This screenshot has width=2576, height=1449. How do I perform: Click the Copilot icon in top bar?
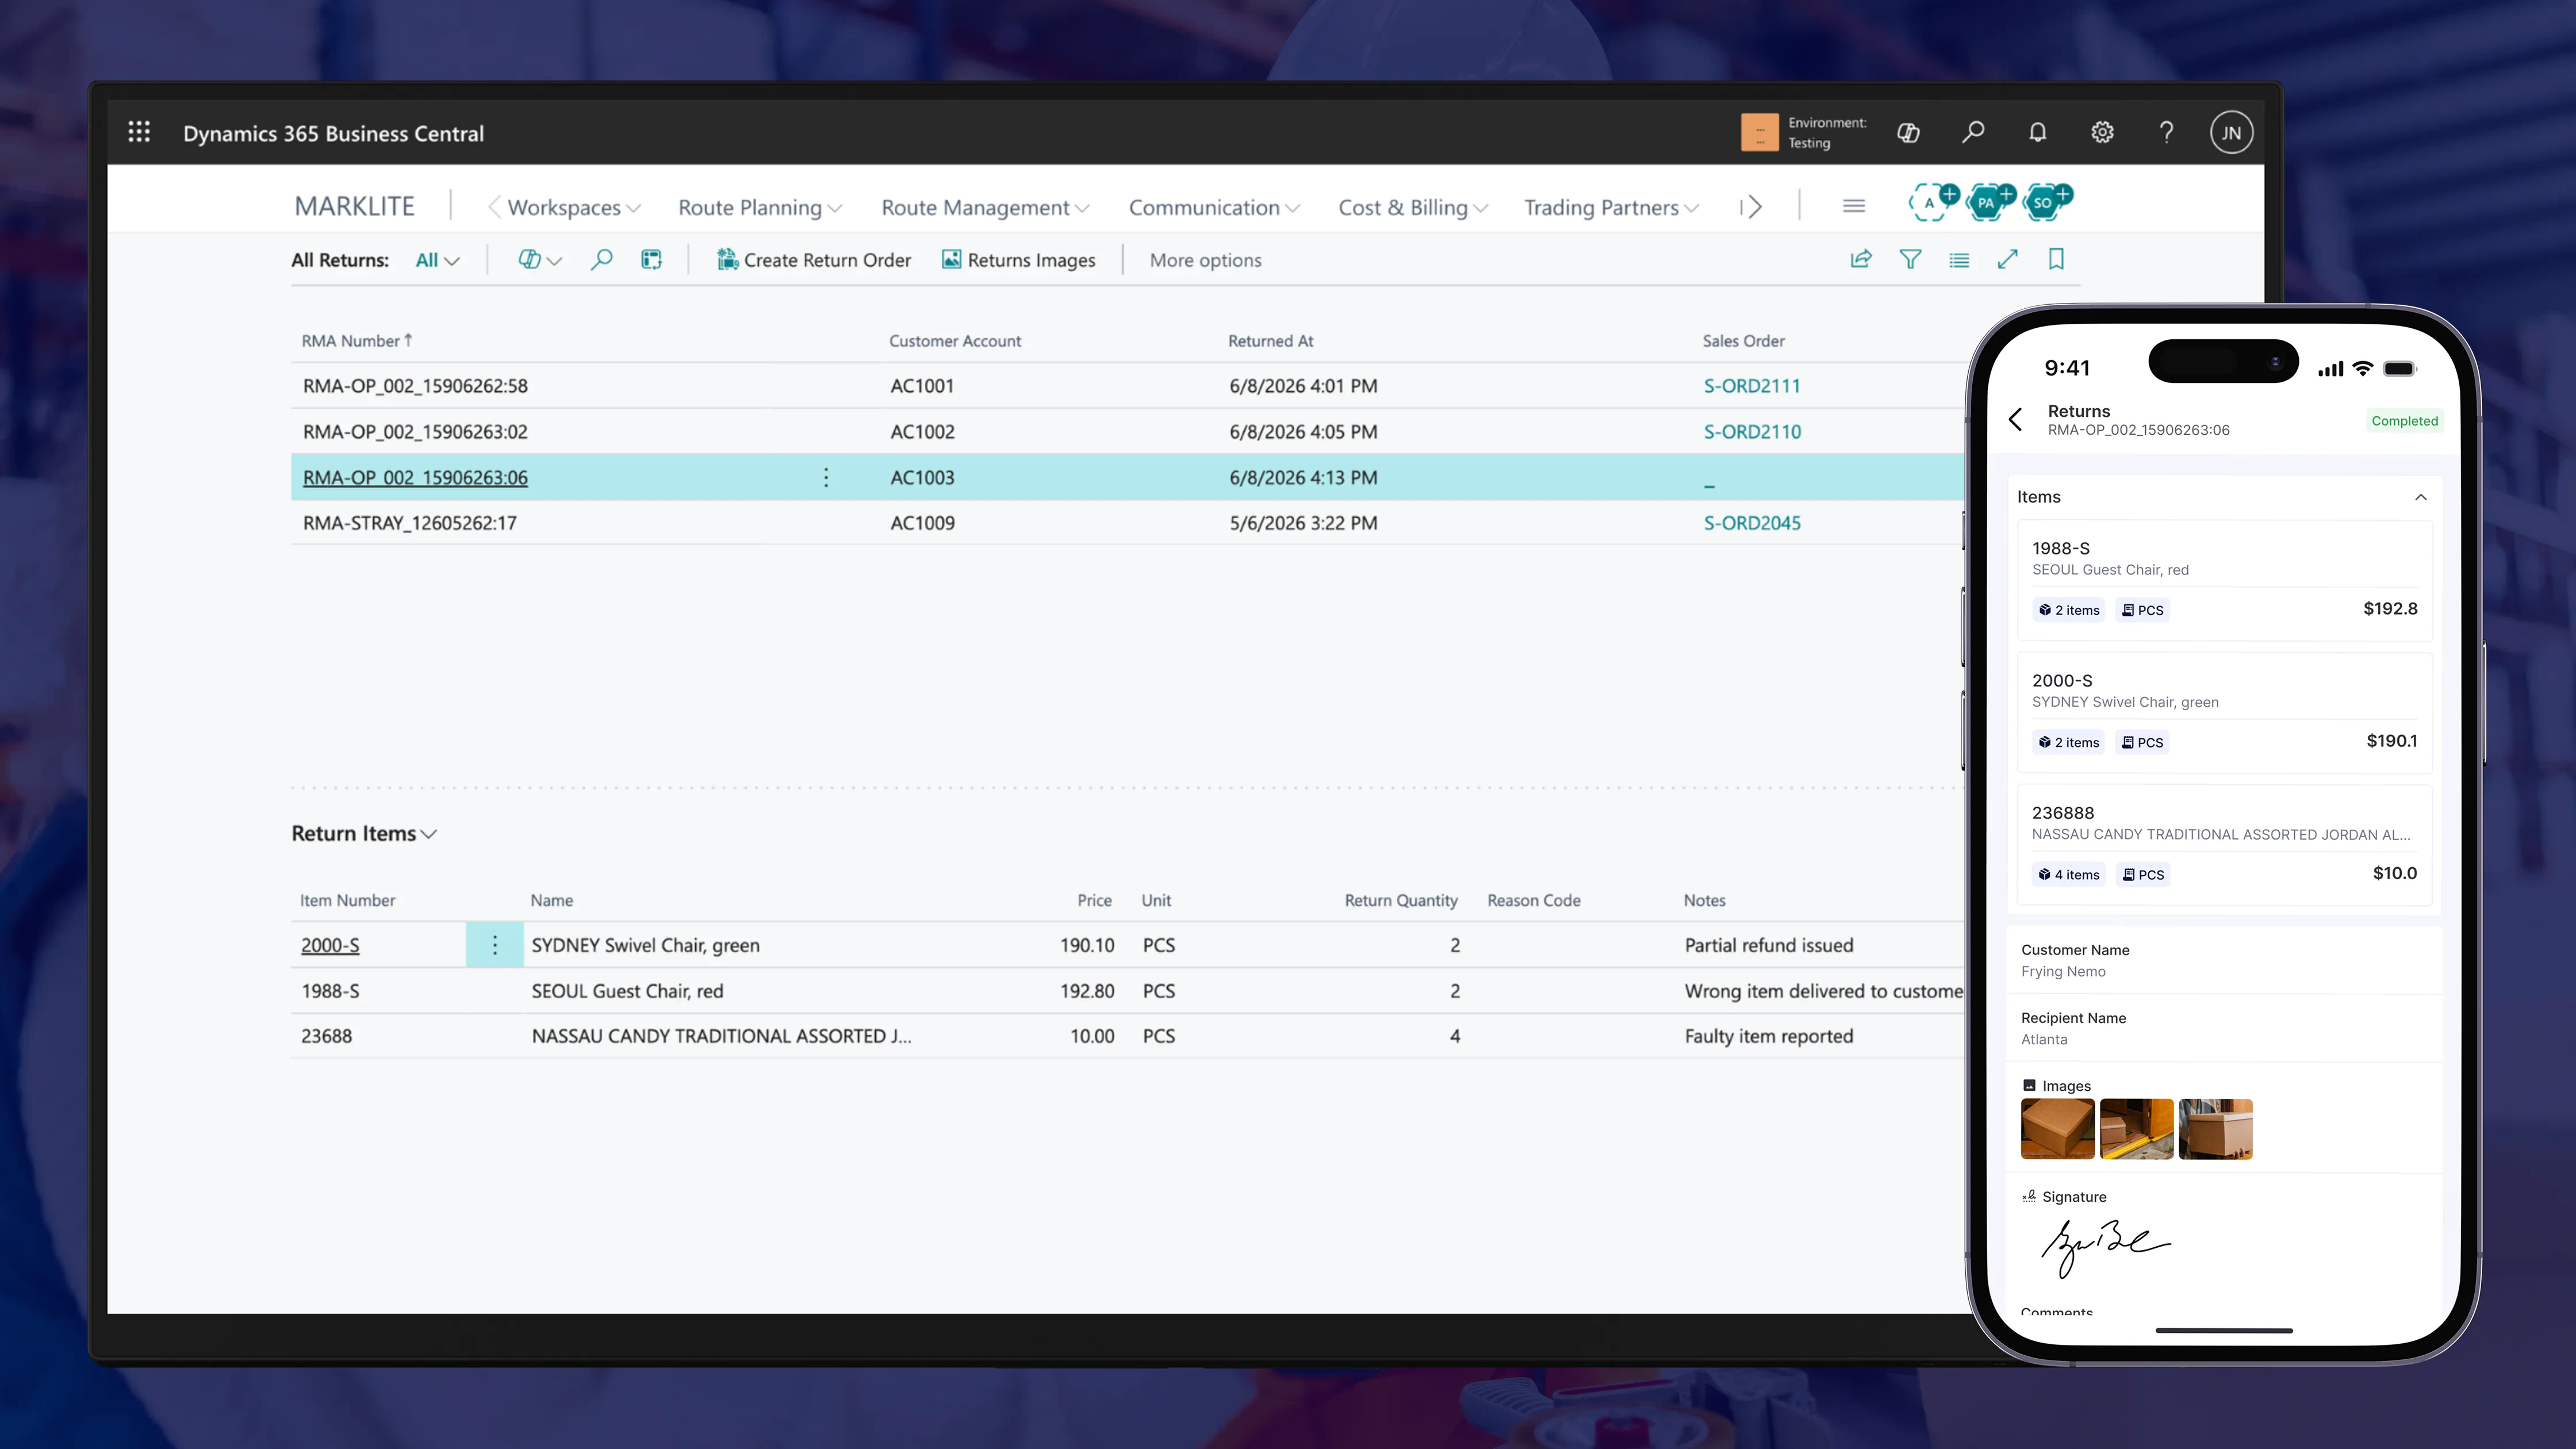(x=1908, y=132)
